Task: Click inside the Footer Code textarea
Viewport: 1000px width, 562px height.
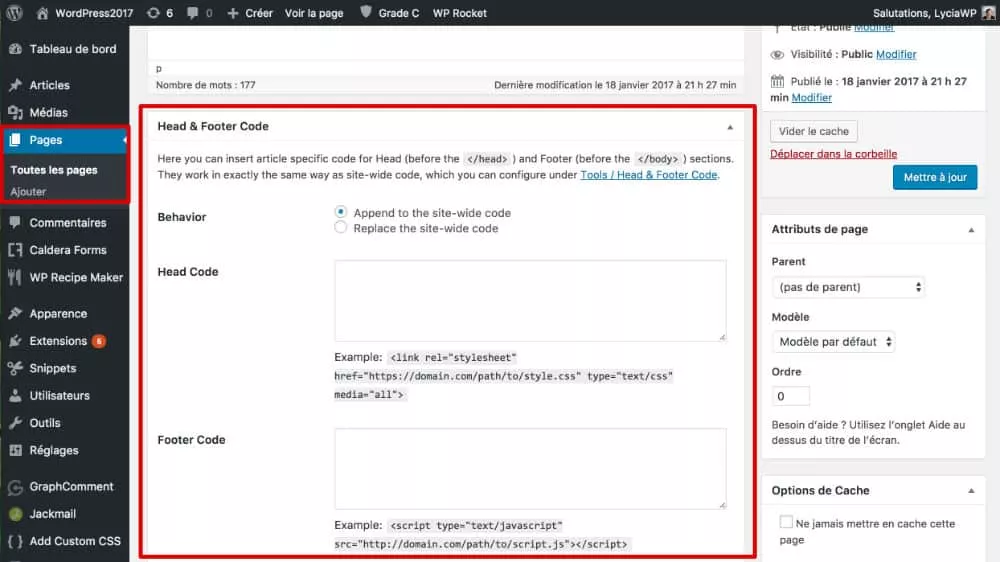Action: pyautogui.click(x=530, y=469)
